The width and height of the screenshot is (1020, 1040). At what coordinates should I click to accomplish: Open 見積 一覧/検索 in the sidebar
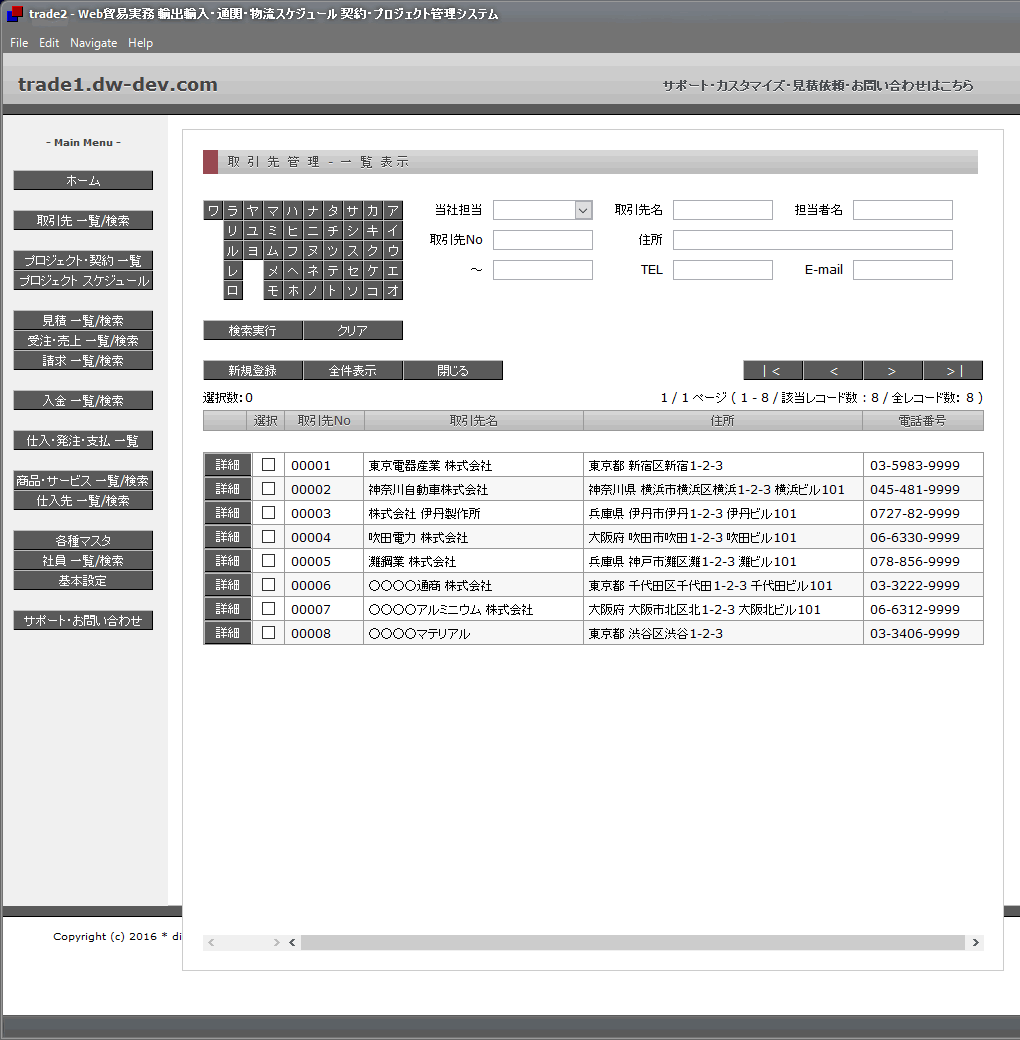coord(83,320)
